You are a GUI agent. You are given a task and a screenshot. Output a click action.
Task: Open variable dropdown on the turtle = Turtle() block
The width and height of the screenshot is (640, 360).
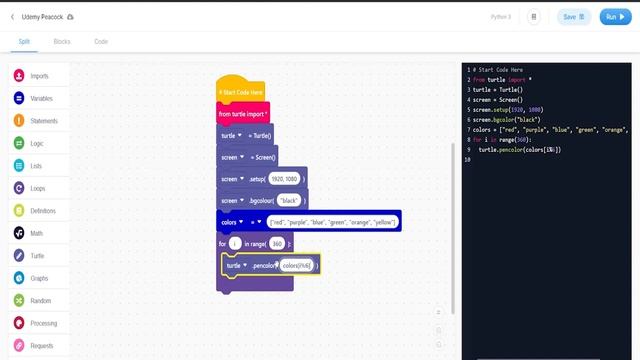pos(240,135)
